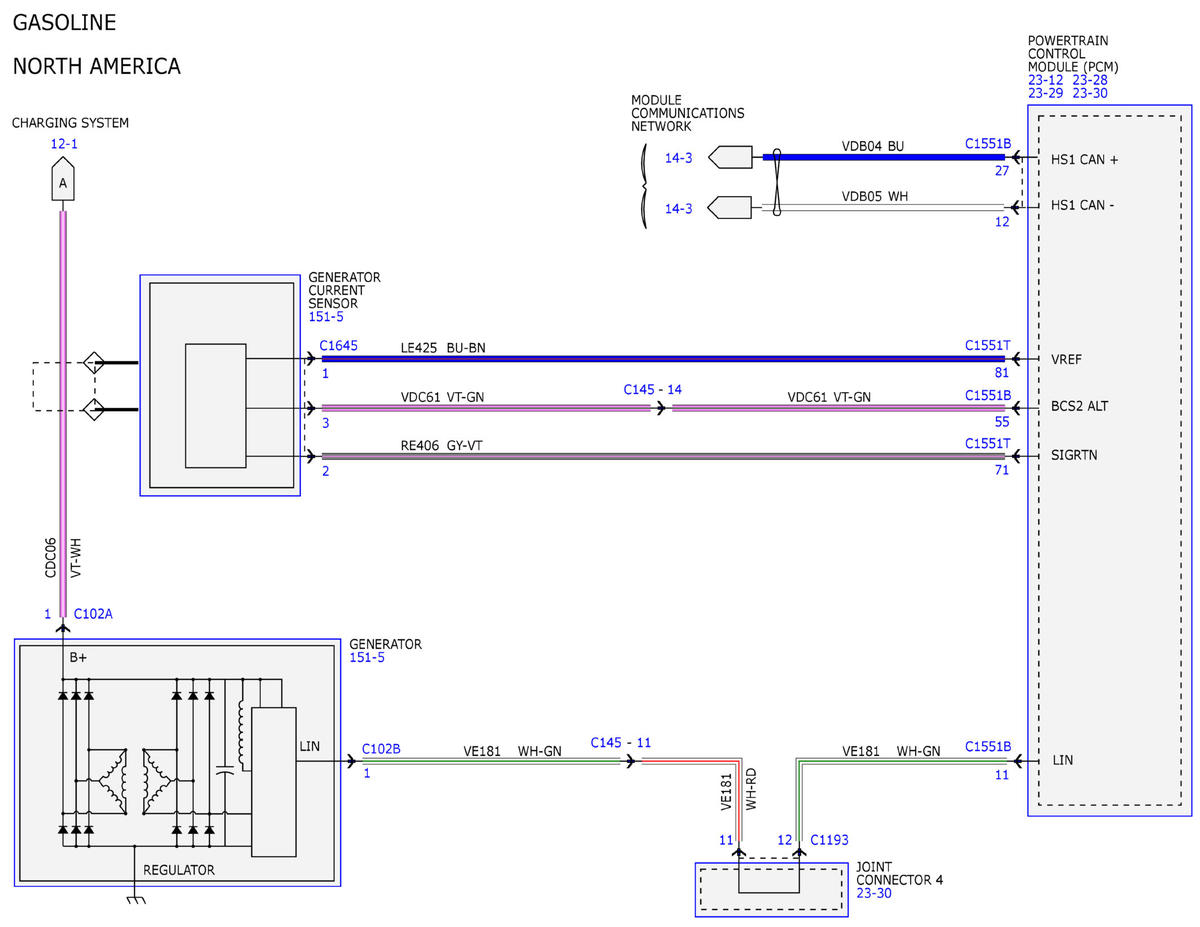Image resolution: width=1200 pixels, height=927 pixels.
Task: Select connector label C1193 at the joint connector
Action: (830, 840)
